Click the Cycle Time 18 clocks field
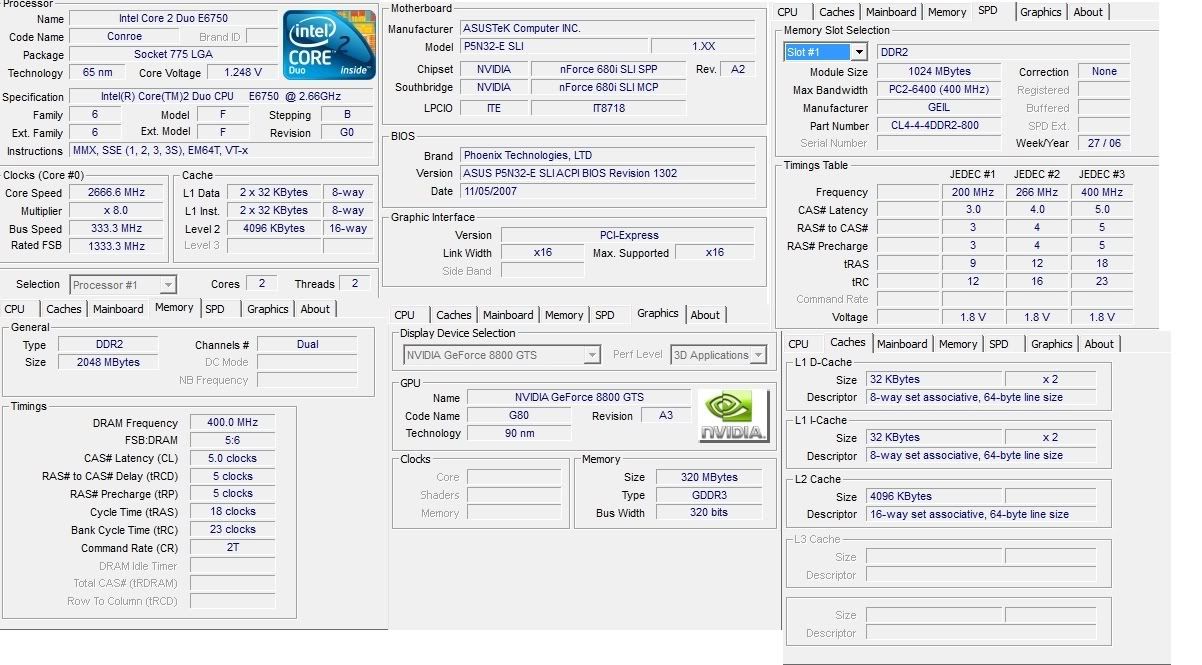The image size is (1202, 665). (233, 511)
